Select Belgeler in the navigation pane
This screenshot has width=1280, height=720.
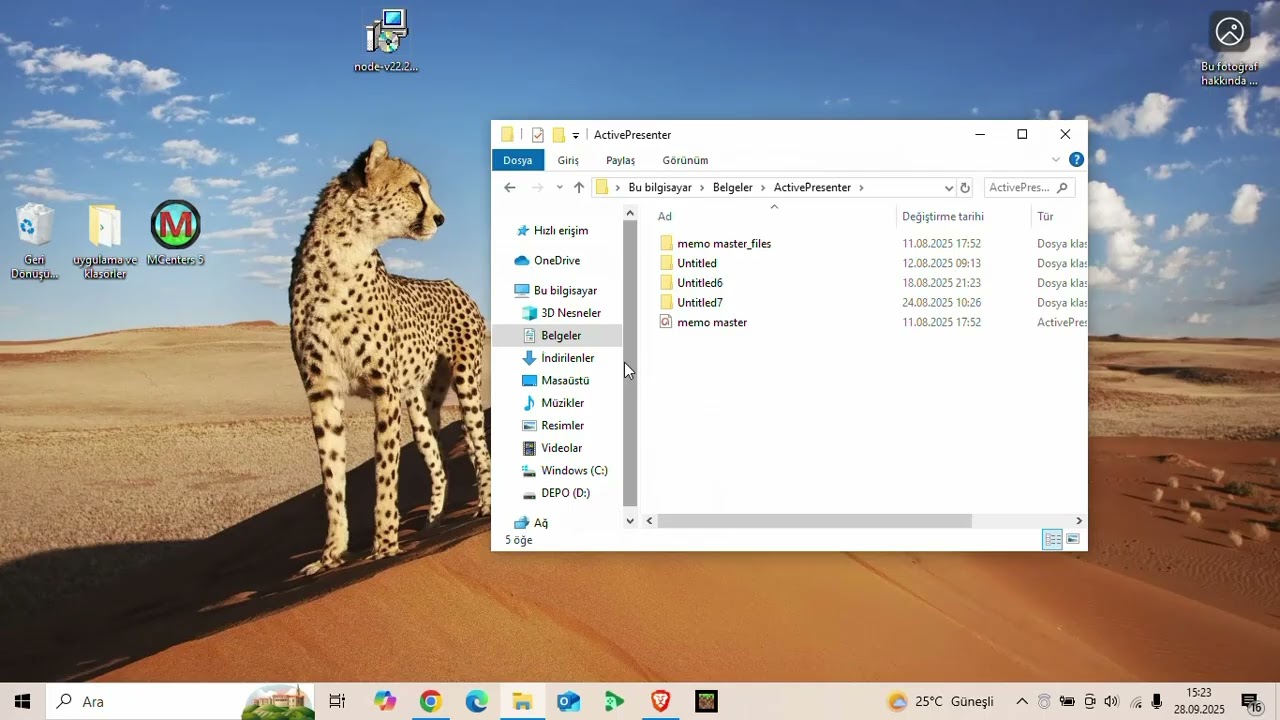click(x=557, y=336)
